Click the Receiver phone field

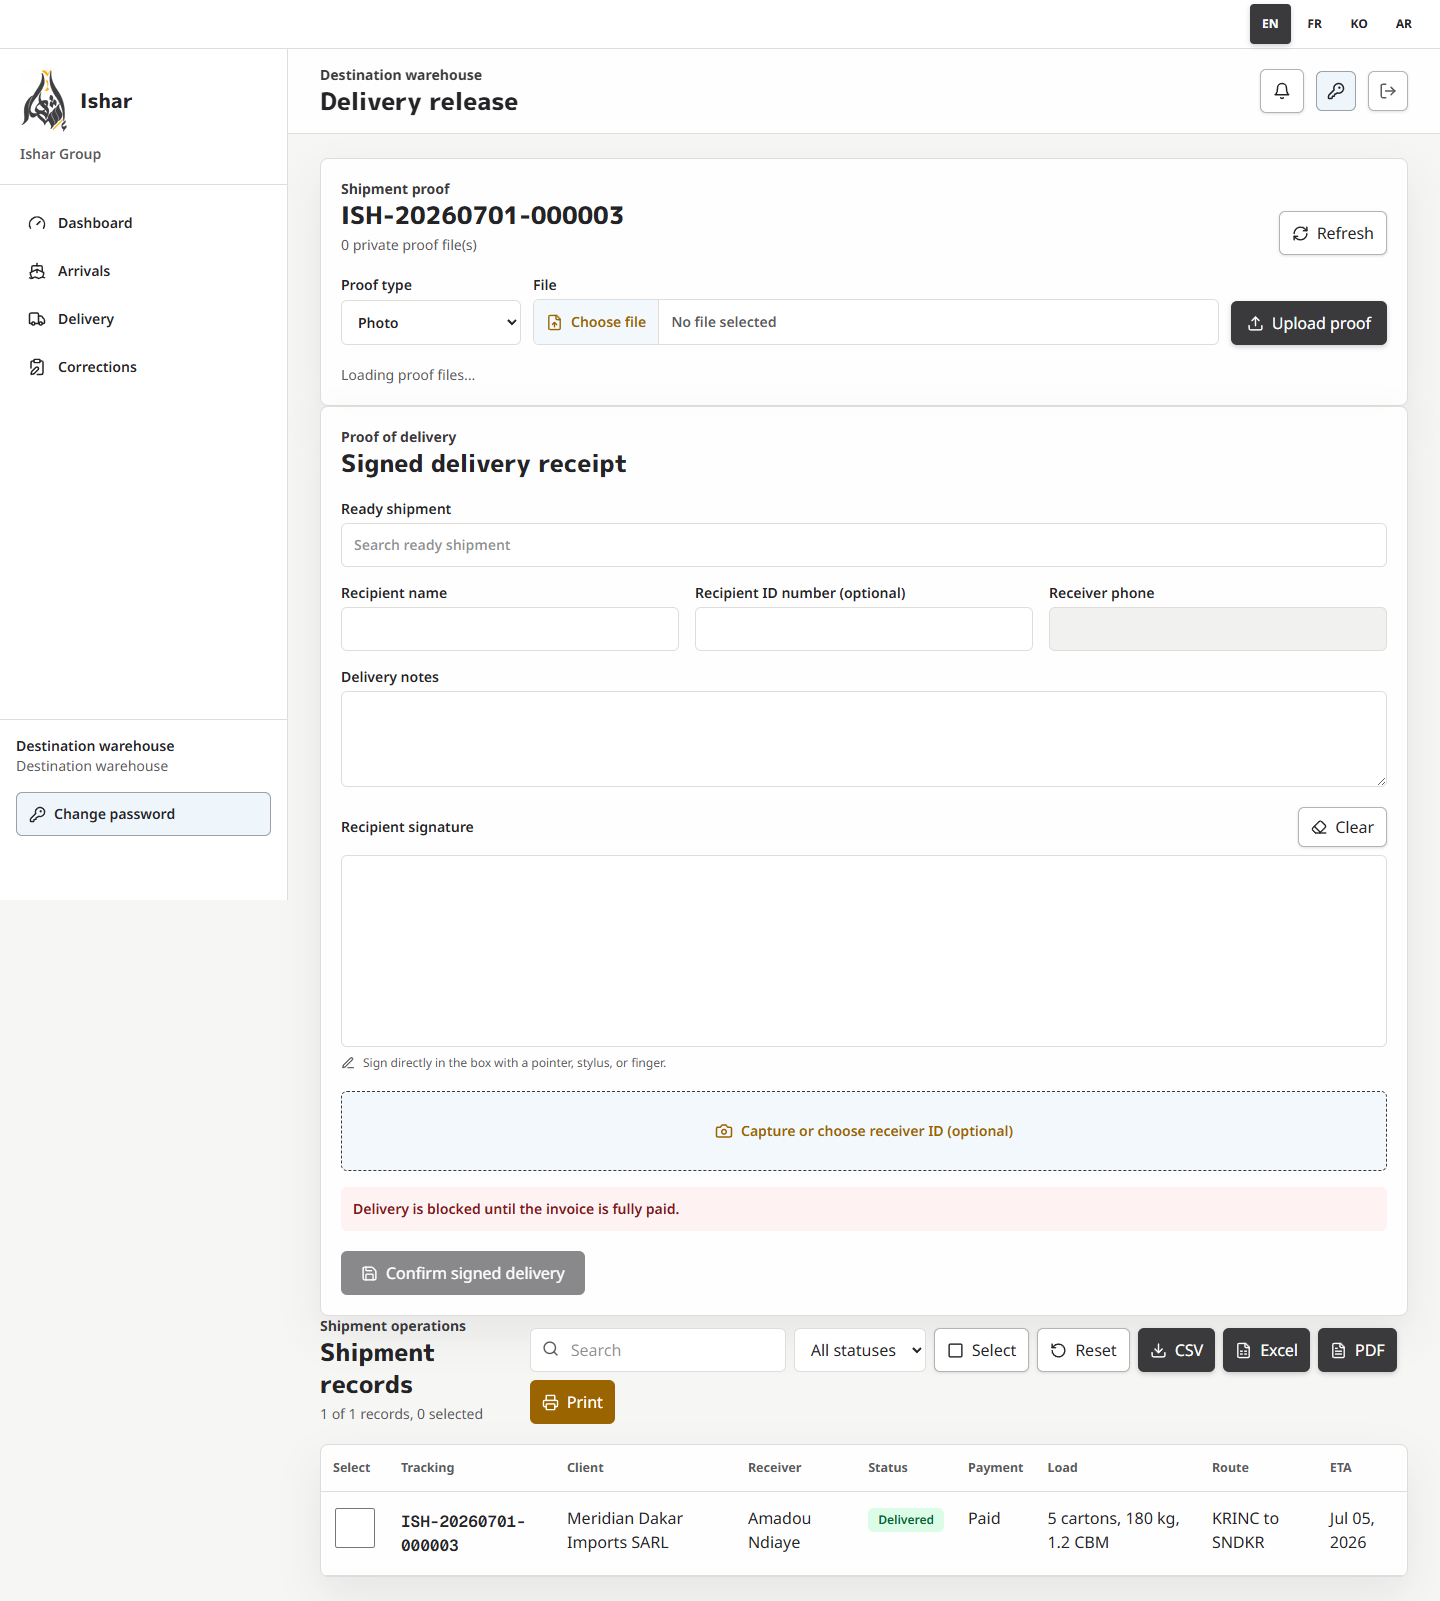(1218, 629)
